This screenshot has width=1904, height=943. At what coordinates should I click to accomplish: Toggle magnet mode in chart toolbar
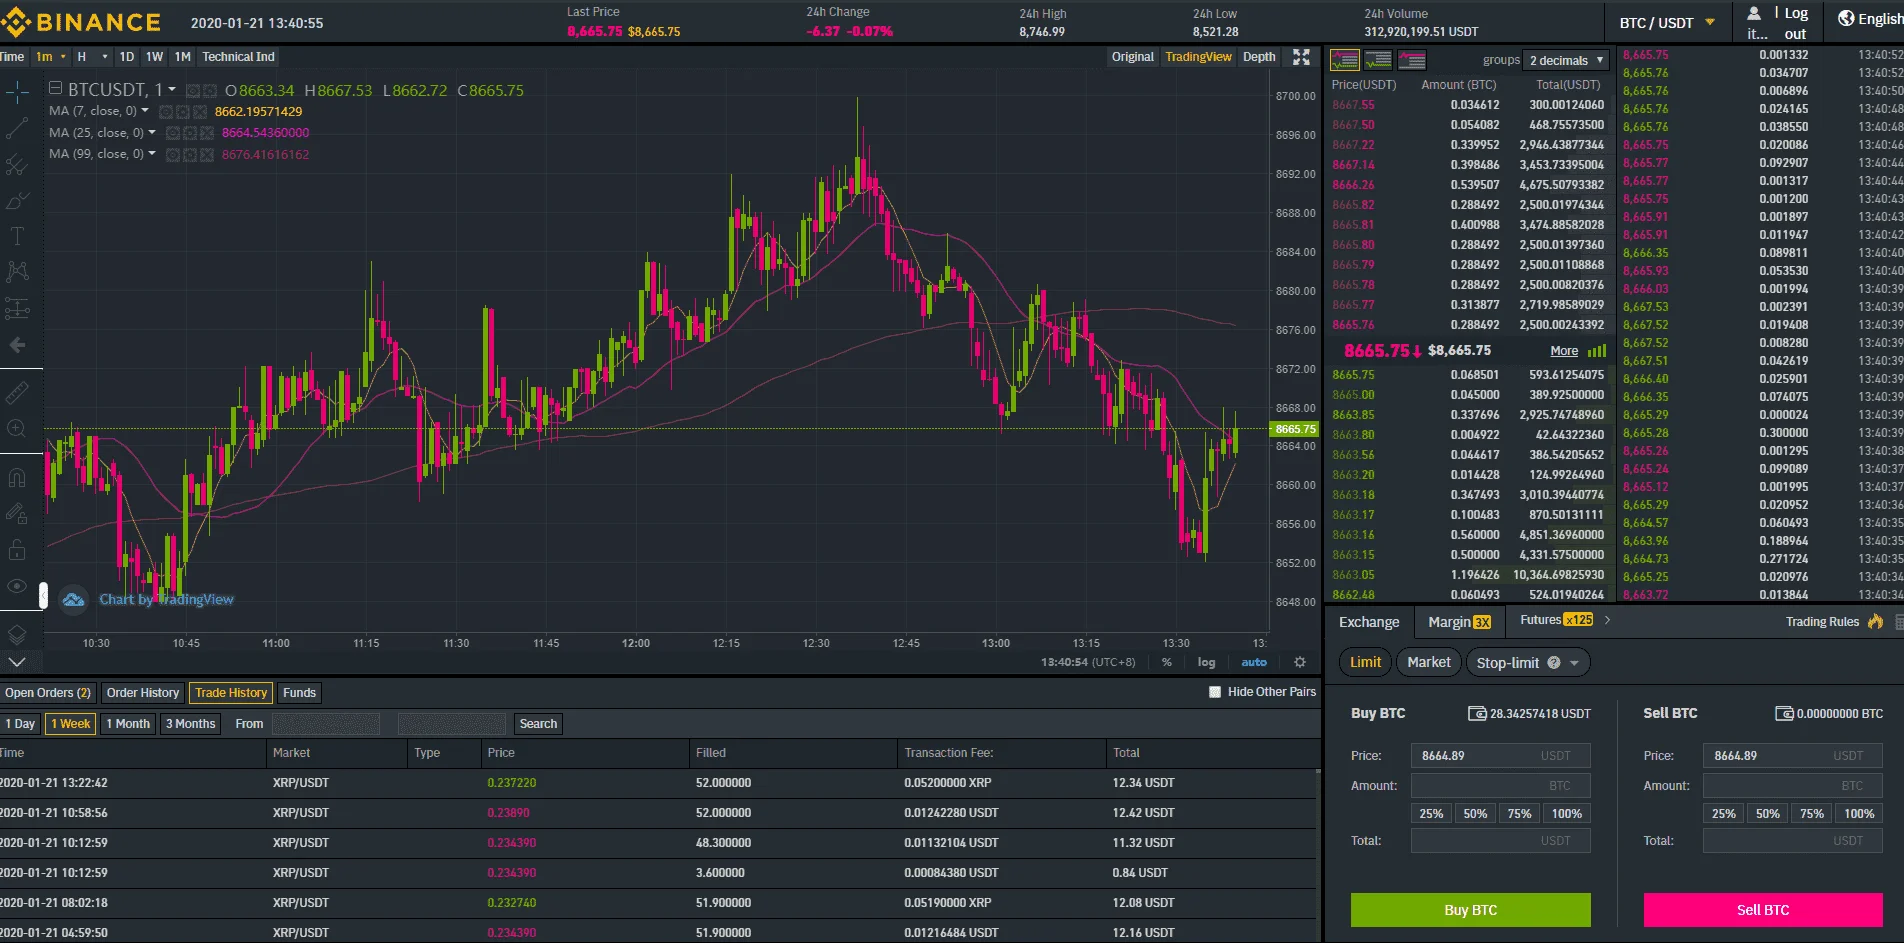pyautogui.click(x=17, y=478)
